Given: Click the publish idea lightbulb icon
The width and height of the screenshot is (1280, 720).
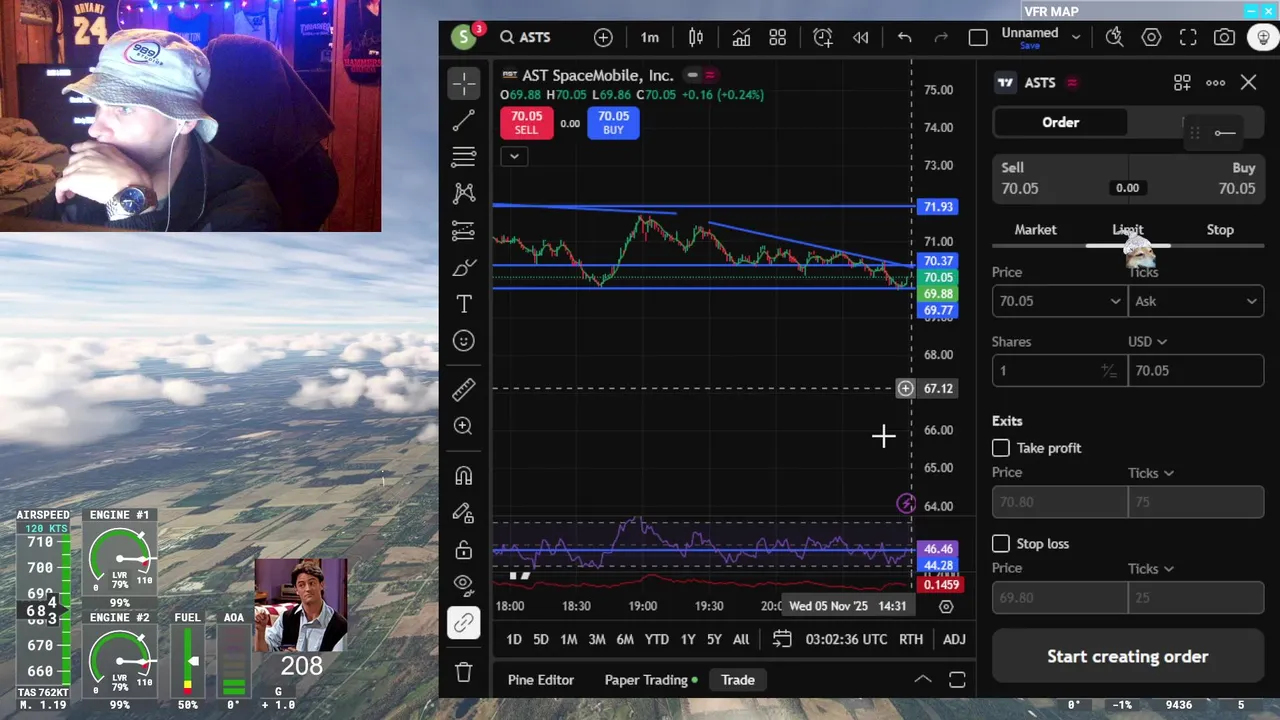Looking at the screenshot, I should click(x=1263, y=37).
